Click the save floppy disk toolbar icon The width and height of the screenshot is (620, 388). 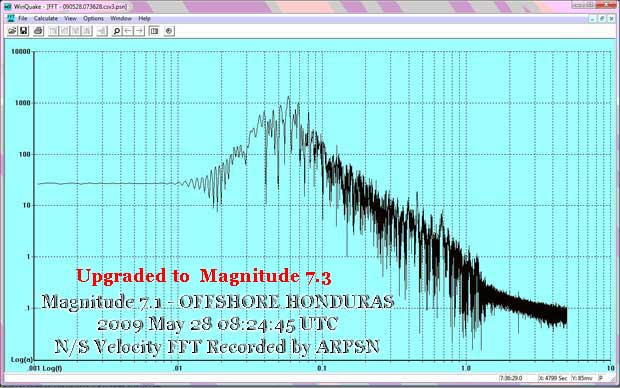point(24,31)
